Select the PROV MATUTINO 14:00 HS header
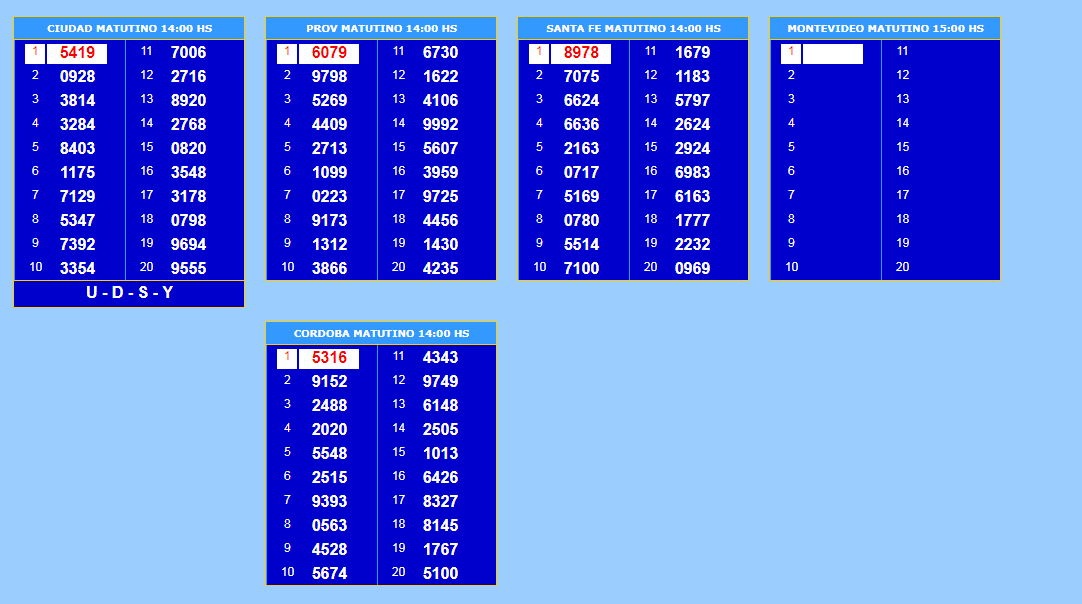 (x=381, y=29)
